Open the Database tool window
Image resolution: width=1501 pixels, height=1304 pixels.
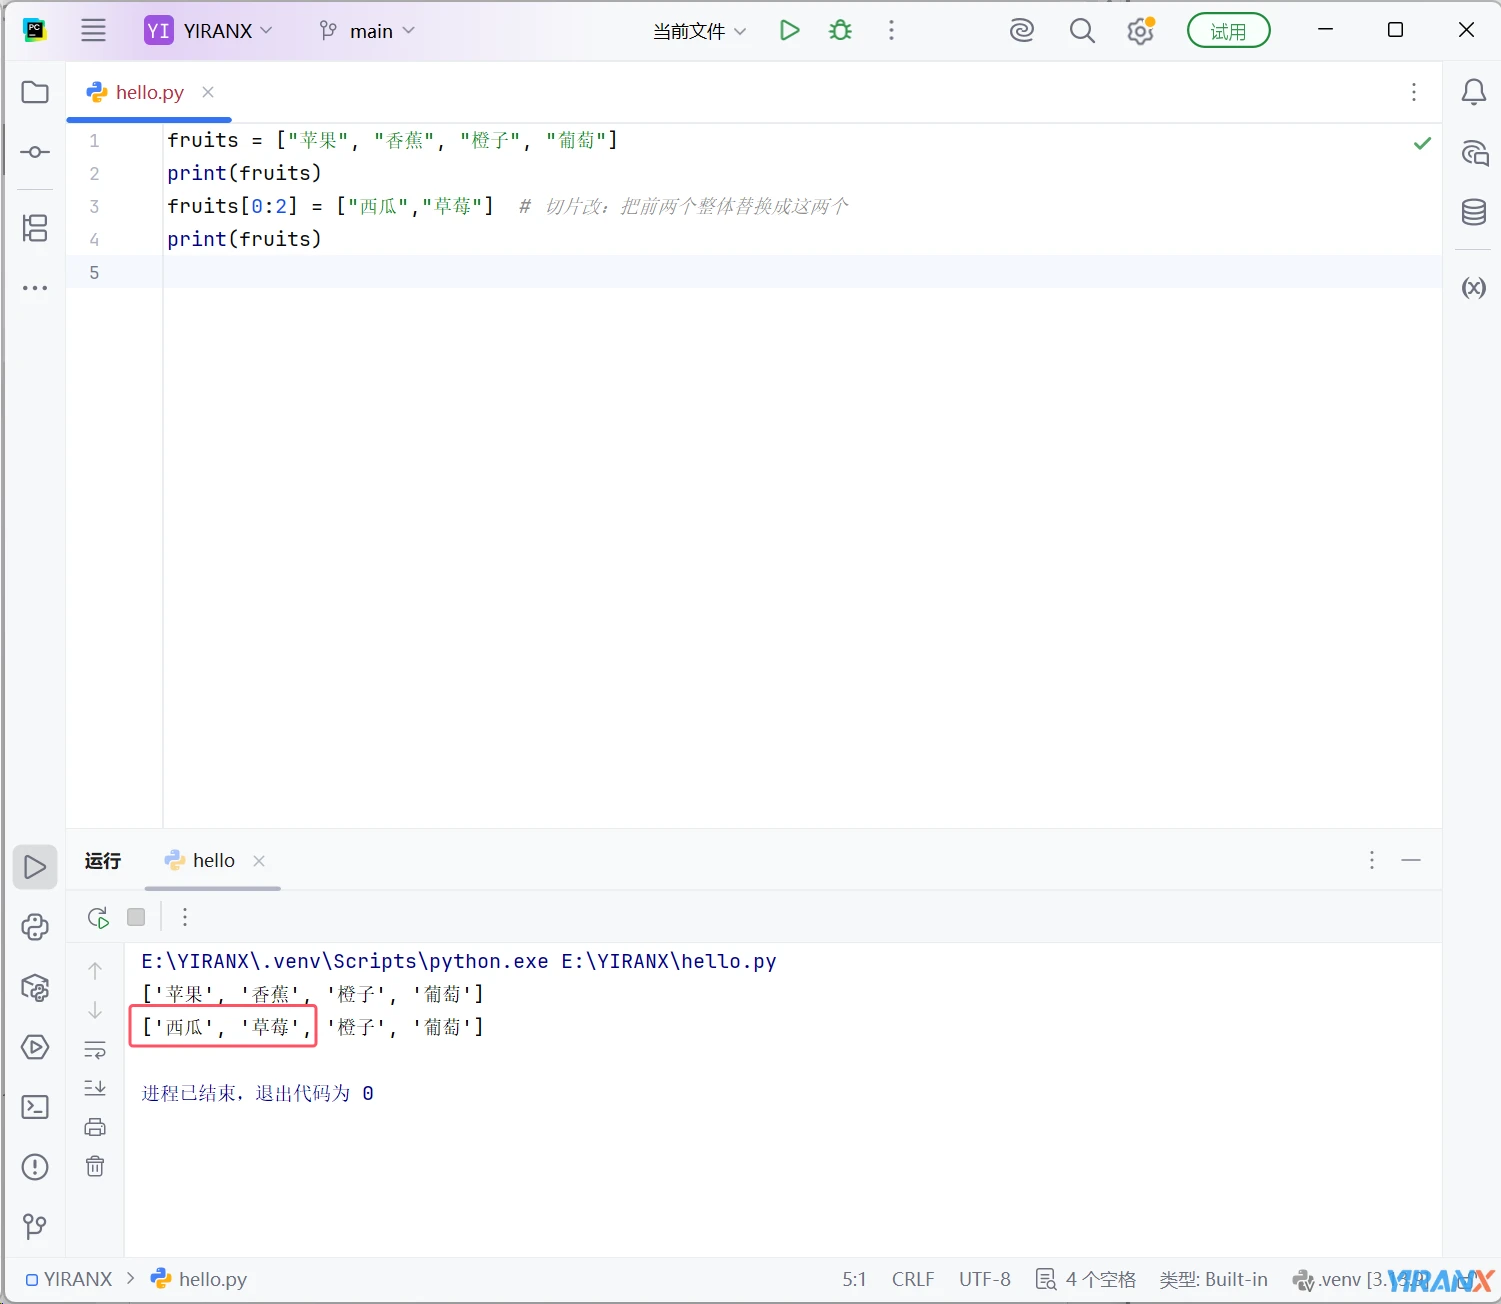[x=1474, y=212]
